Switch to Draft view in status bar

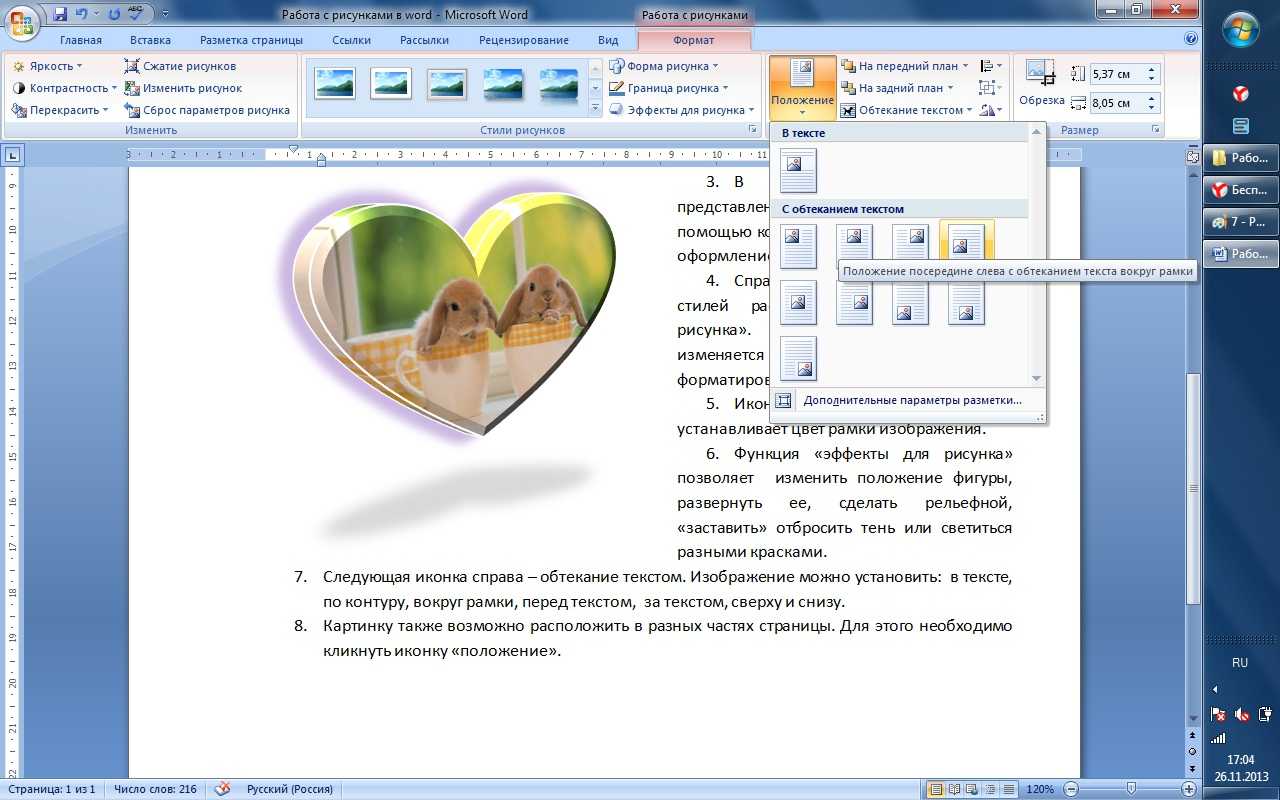pyautogui.click(x=1008, y=789)
